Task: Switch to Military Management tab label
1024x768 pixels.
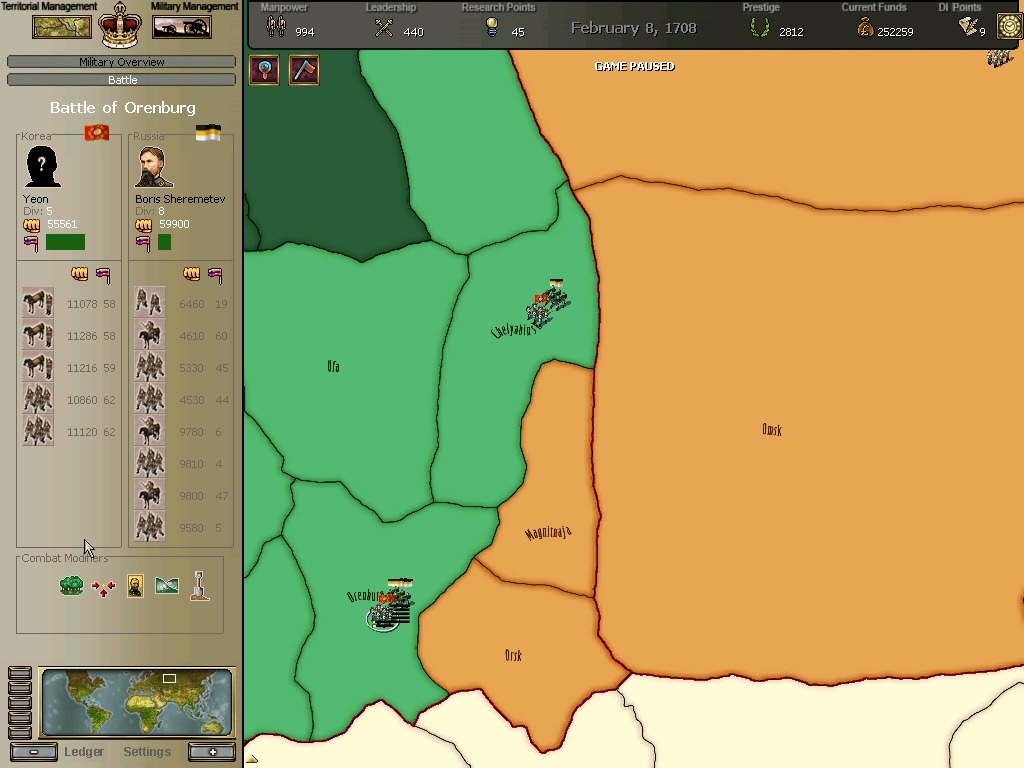Action: pos(195,7)
